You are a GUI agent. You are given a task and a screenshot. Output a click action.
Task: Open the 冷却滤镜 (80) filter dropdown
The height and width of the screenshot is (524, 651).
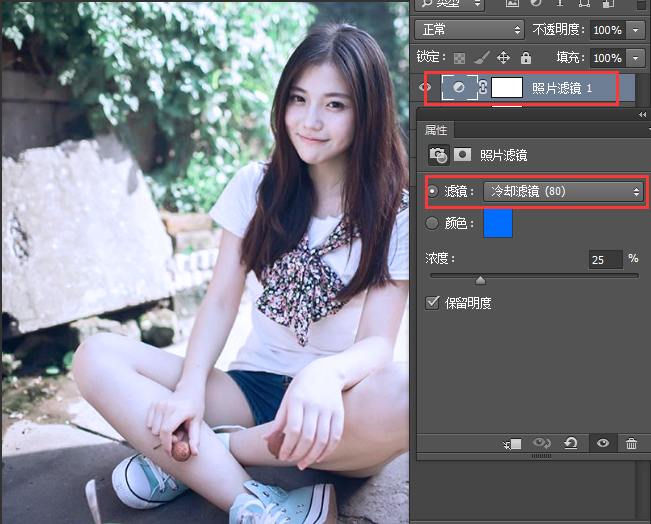[563, 191]
